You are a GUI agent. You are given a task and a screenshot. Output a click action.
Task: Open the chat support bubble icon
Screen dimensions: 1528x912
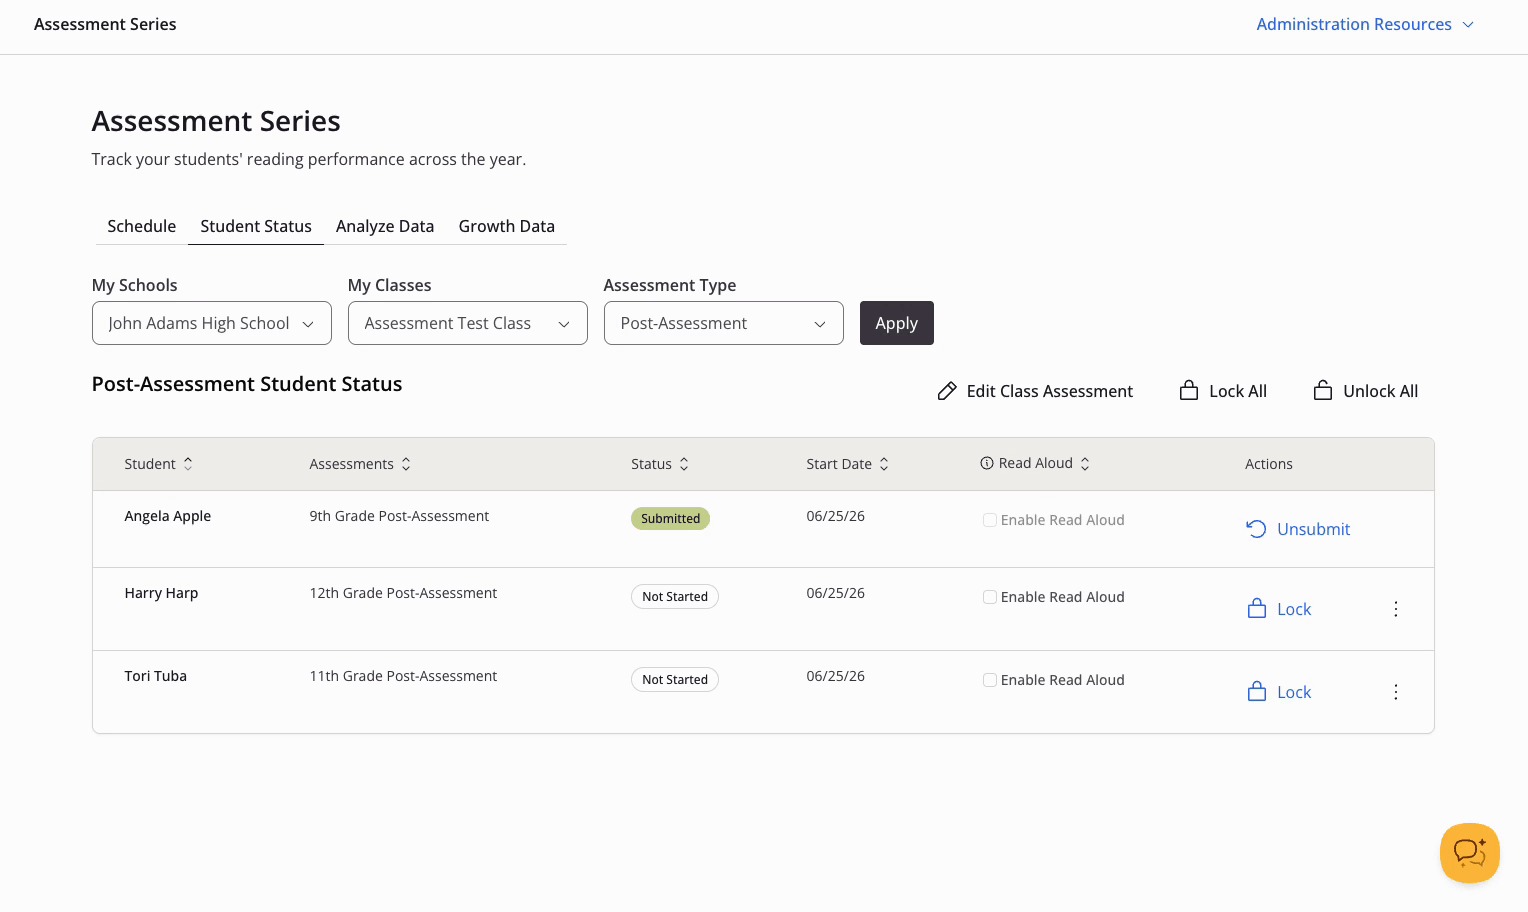pos(1469,853)
